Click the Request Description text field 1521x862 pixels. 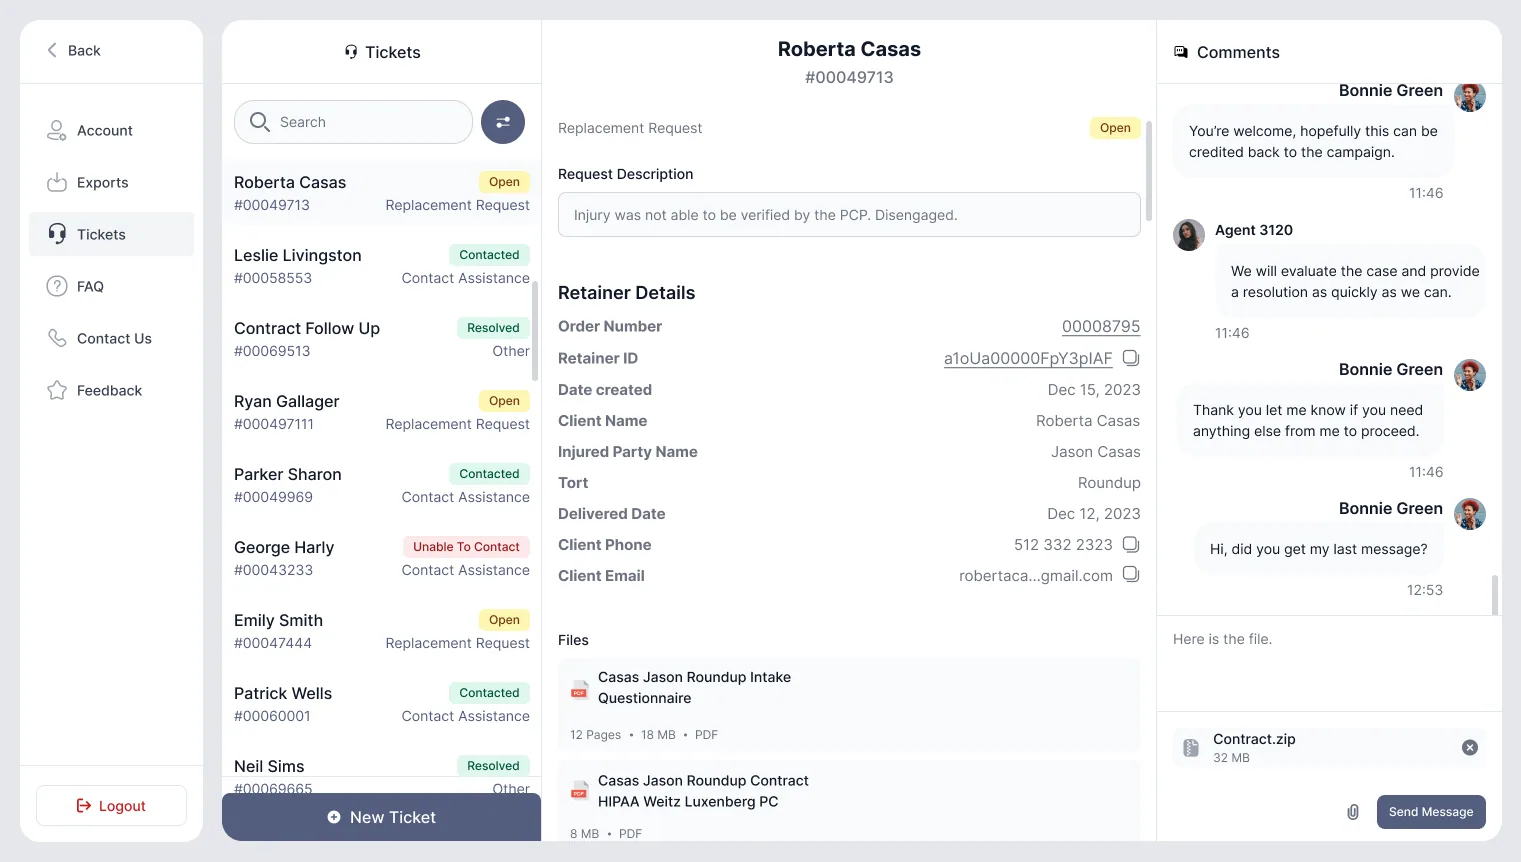849,215
